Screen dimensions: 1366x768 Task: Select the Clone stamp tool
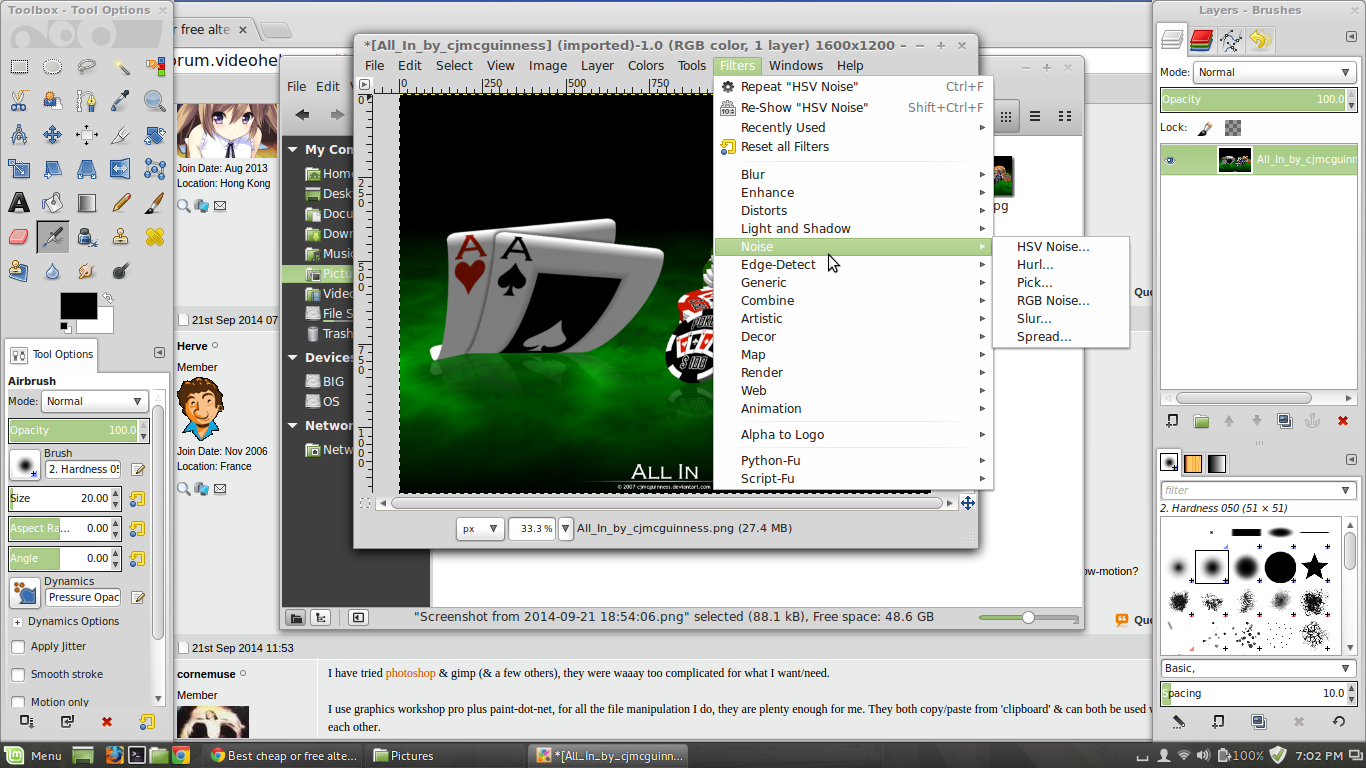tap(121, 237)
